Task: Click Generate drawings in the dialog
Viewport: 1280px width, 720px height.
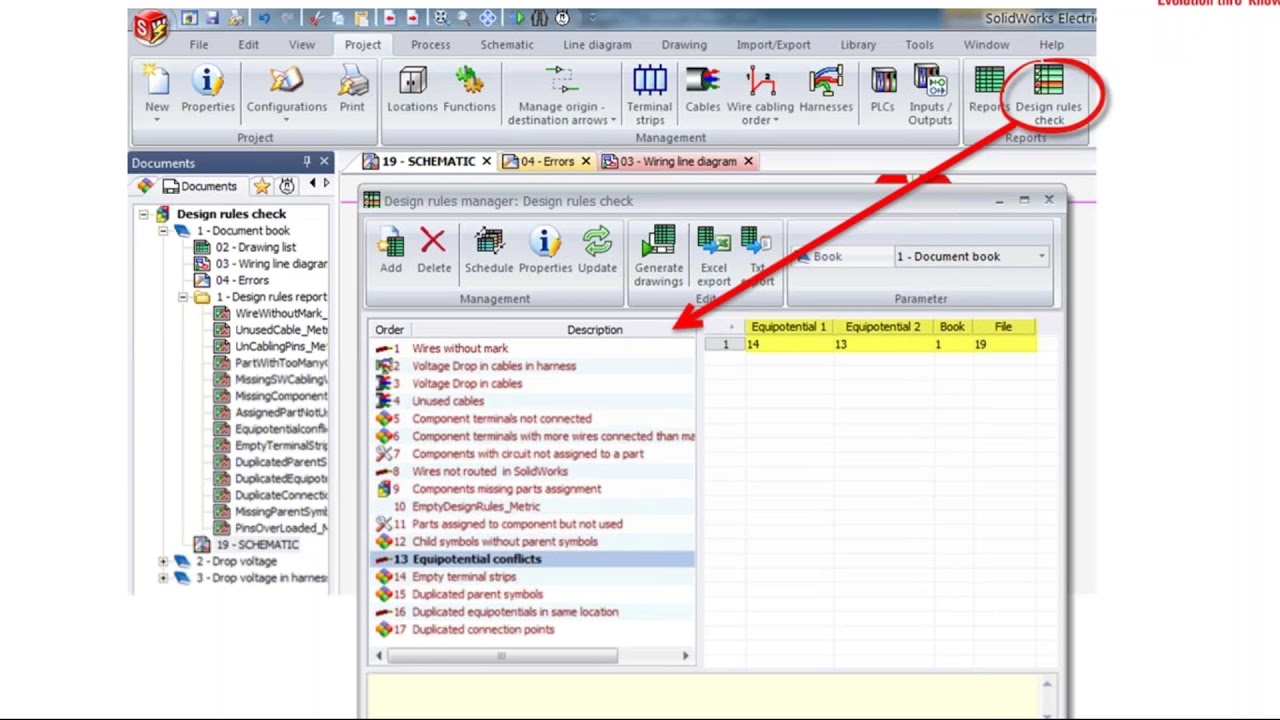Action: pos(658,257)
